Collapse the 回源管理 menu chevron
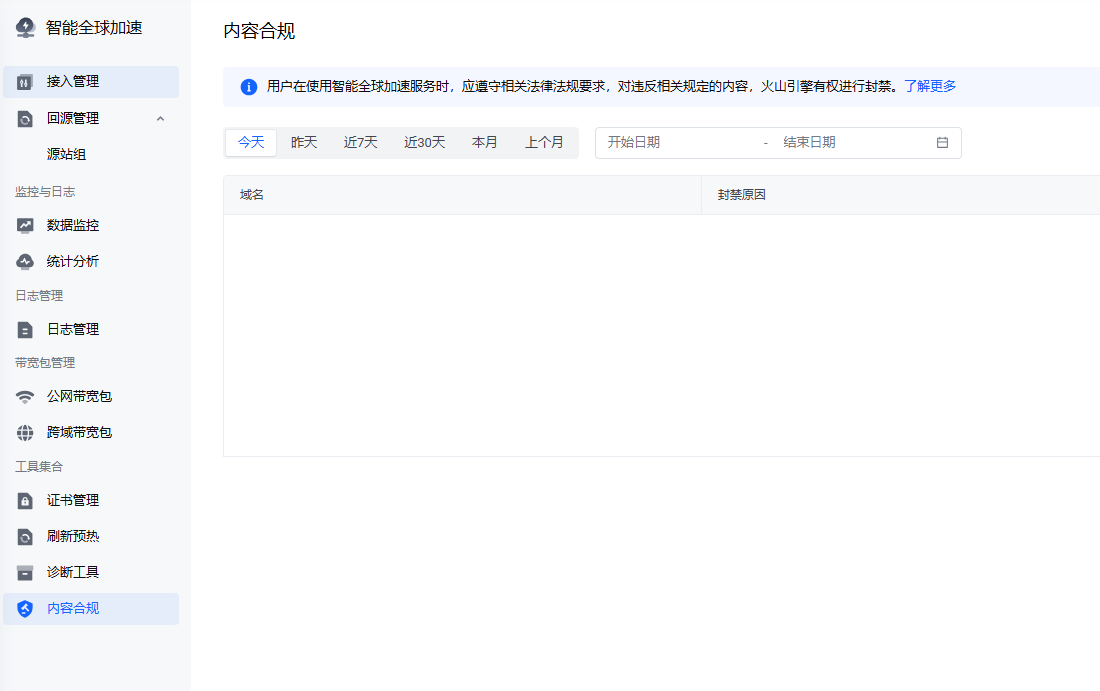The width and height of the screenshot is (1100, 691). pyautogui.click(x=160, y=119)
